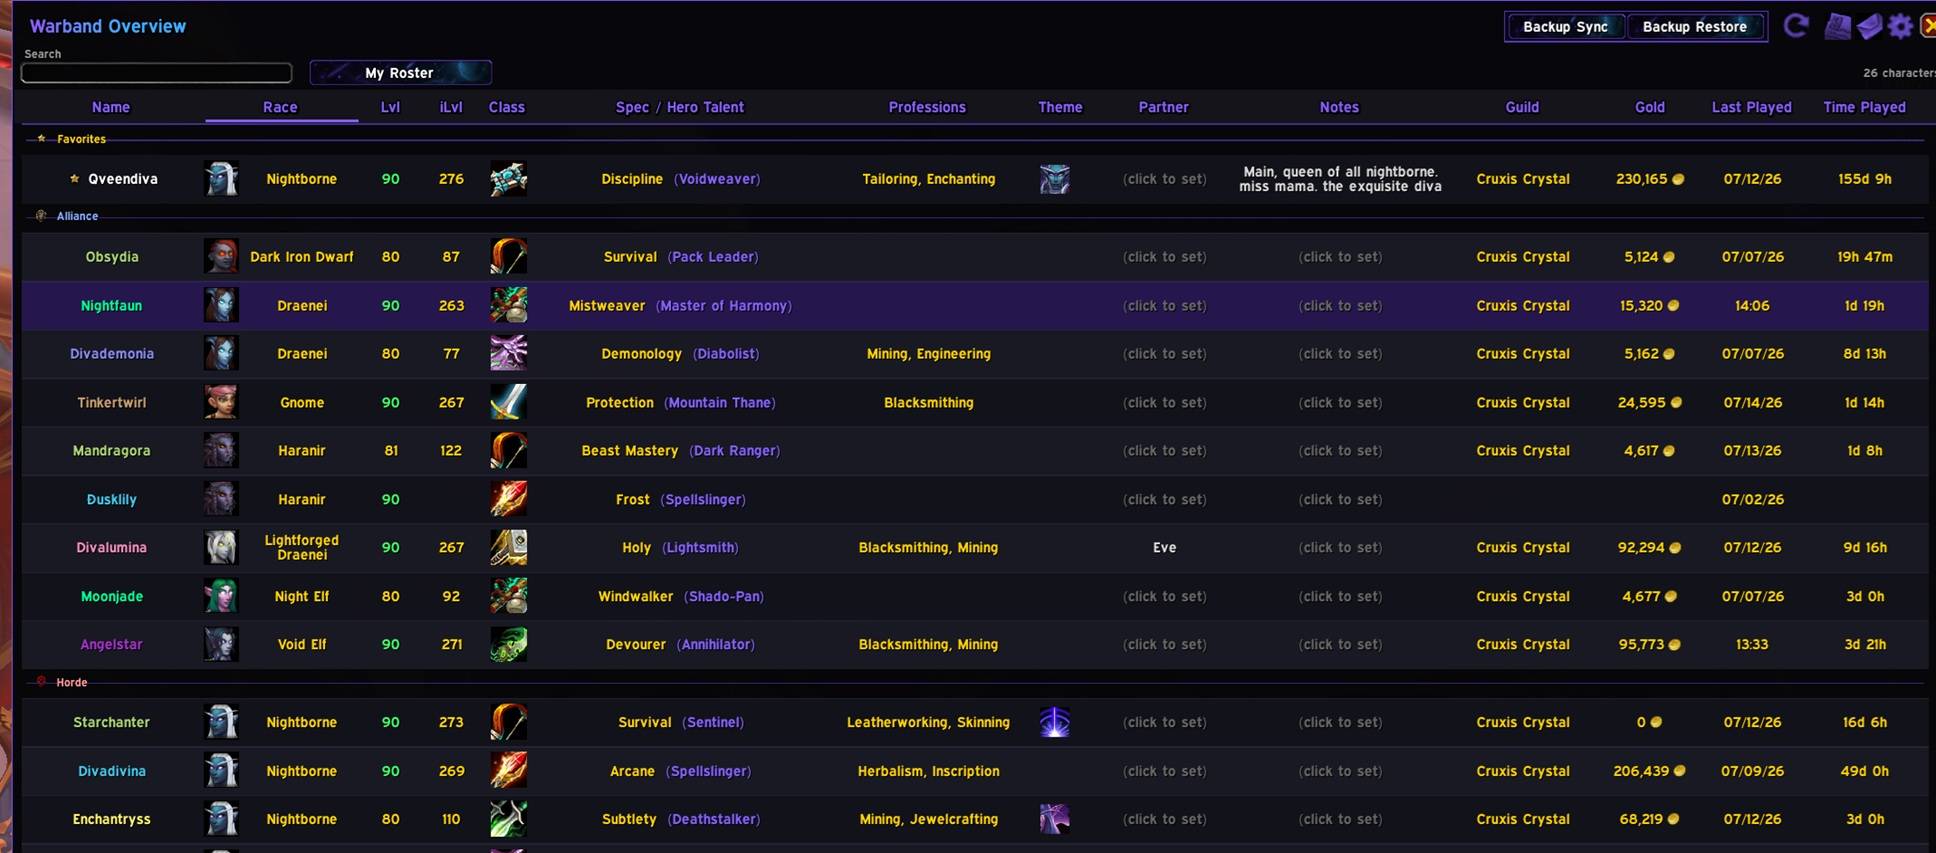Click Dusklily's mage class icon
Image resolution: width=1936 pixels, height=853 pixels.
coord(508,499)
